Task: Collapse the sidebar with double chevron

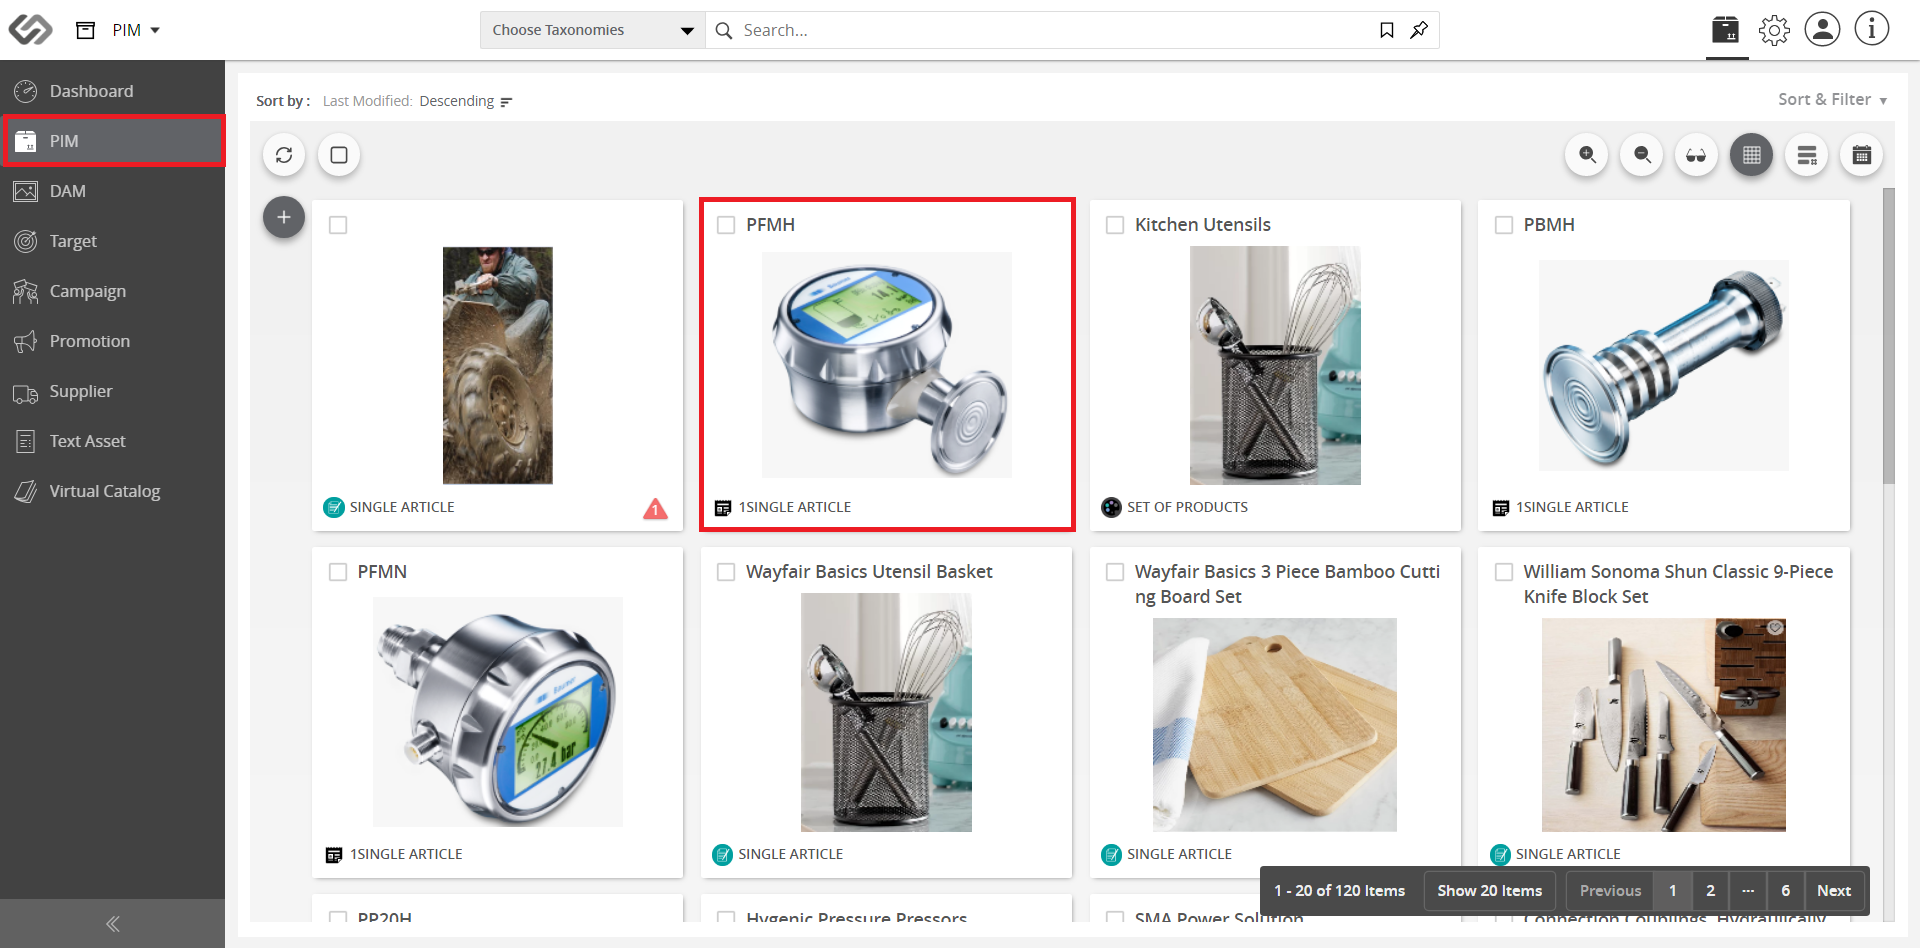Action: [112, 923]
